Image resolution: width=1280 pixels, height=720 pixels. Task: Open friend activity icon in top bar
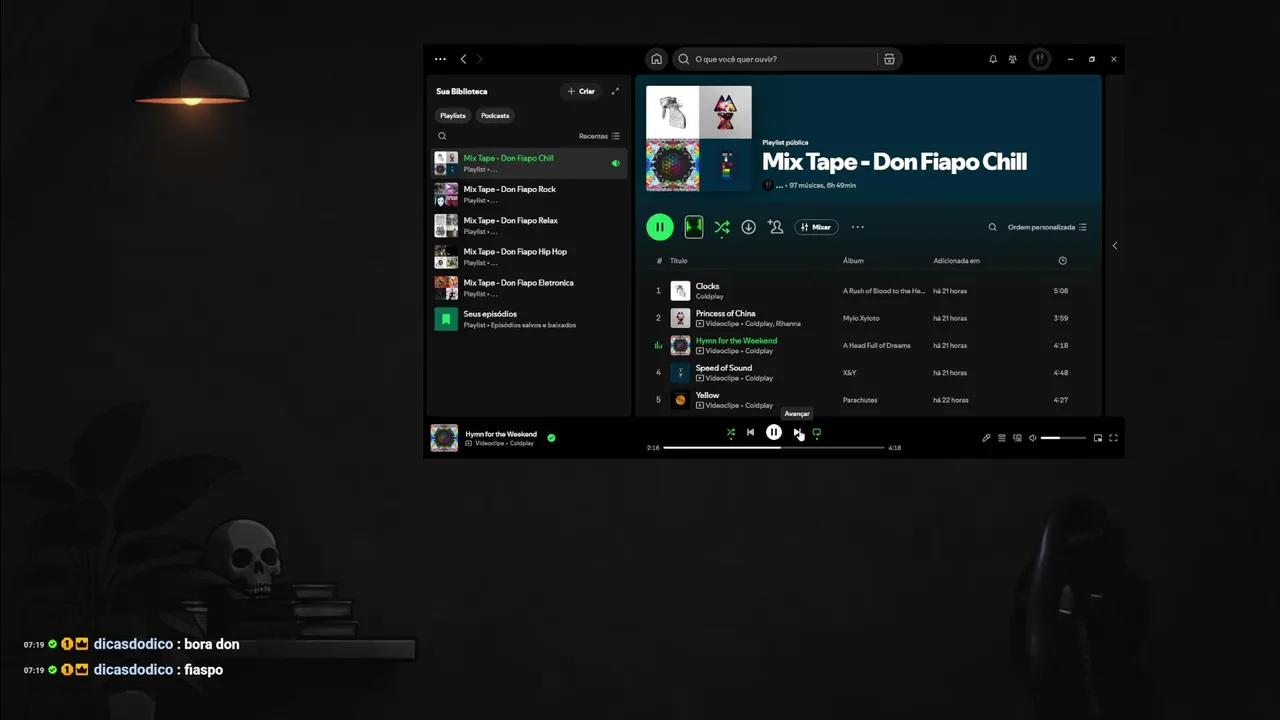(1013, 59)
